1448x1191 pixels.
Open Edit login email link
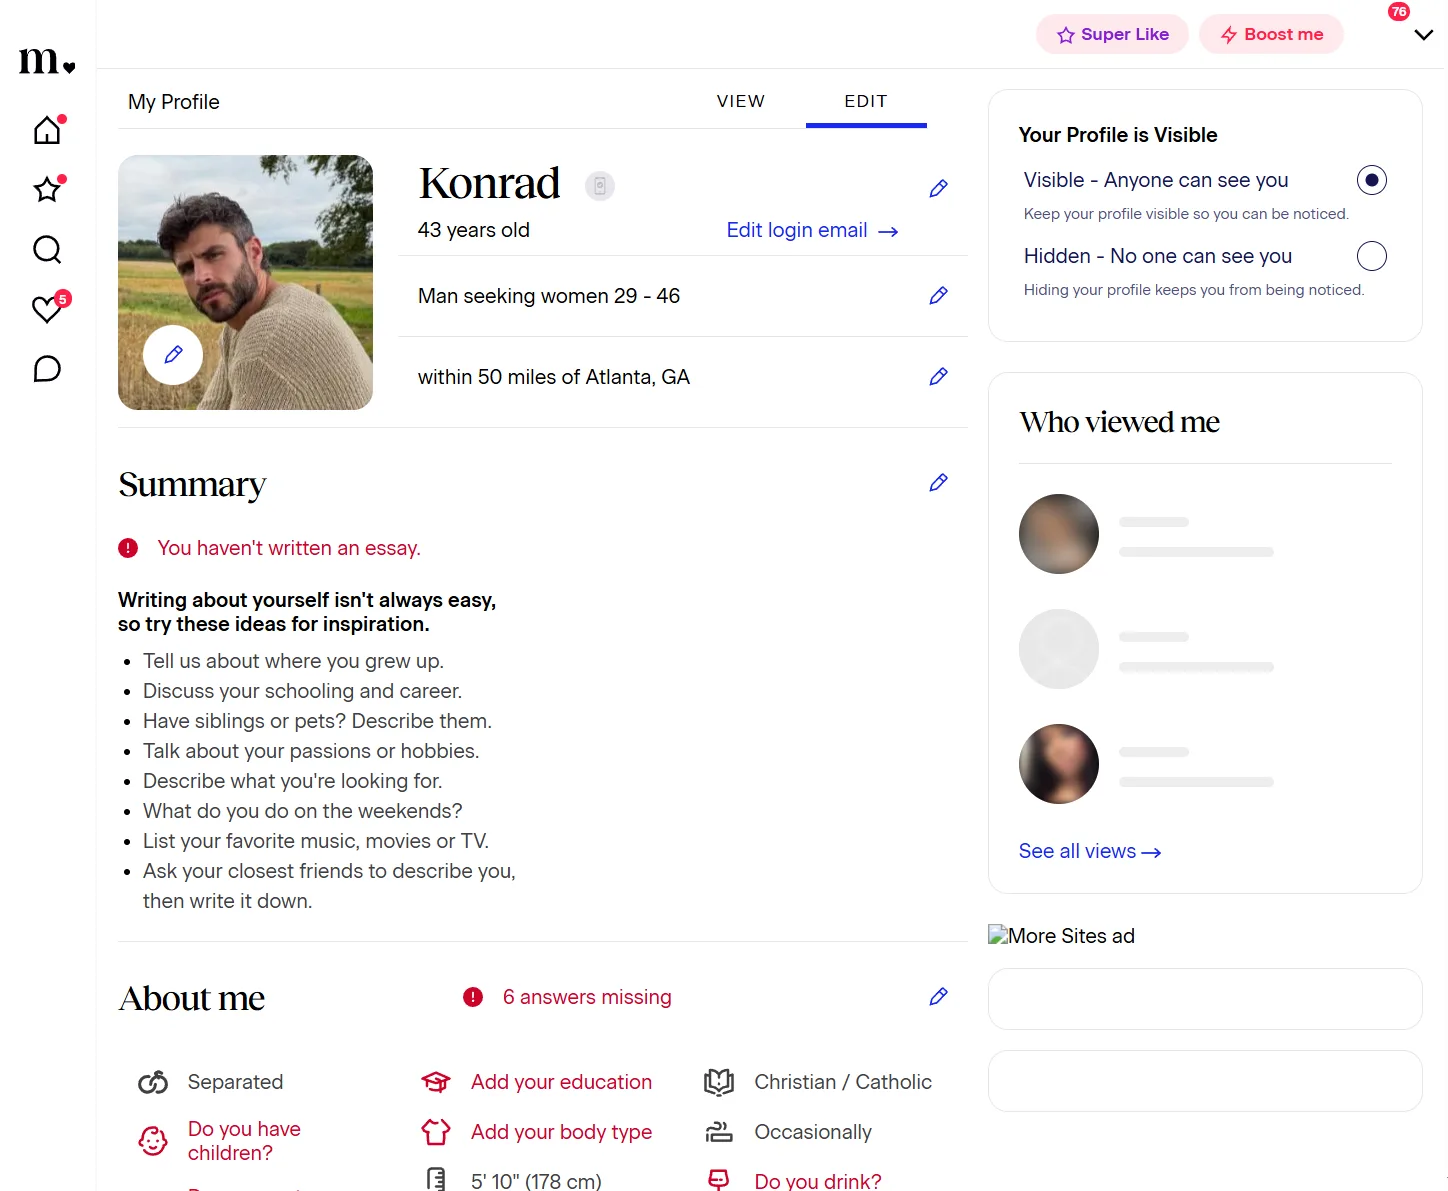pyautogui.click(x=812, y=230)
